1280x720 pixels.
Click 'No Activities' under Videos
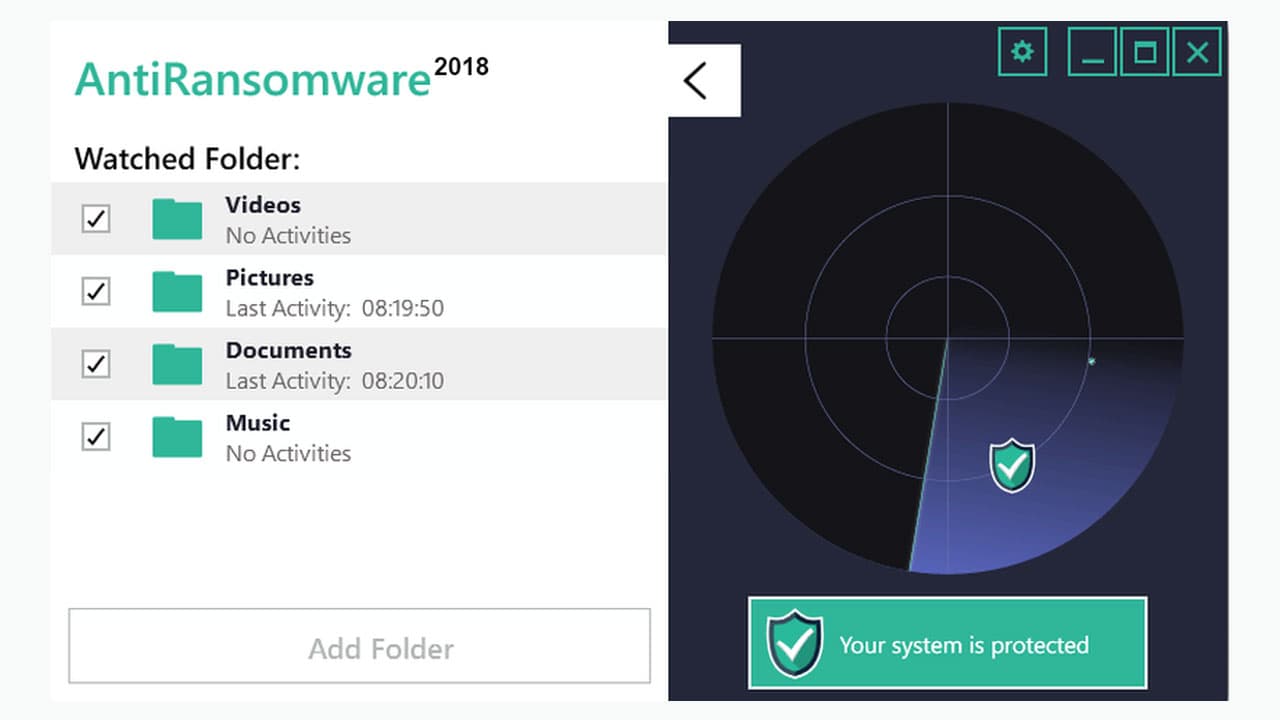(x=288, y=236)
